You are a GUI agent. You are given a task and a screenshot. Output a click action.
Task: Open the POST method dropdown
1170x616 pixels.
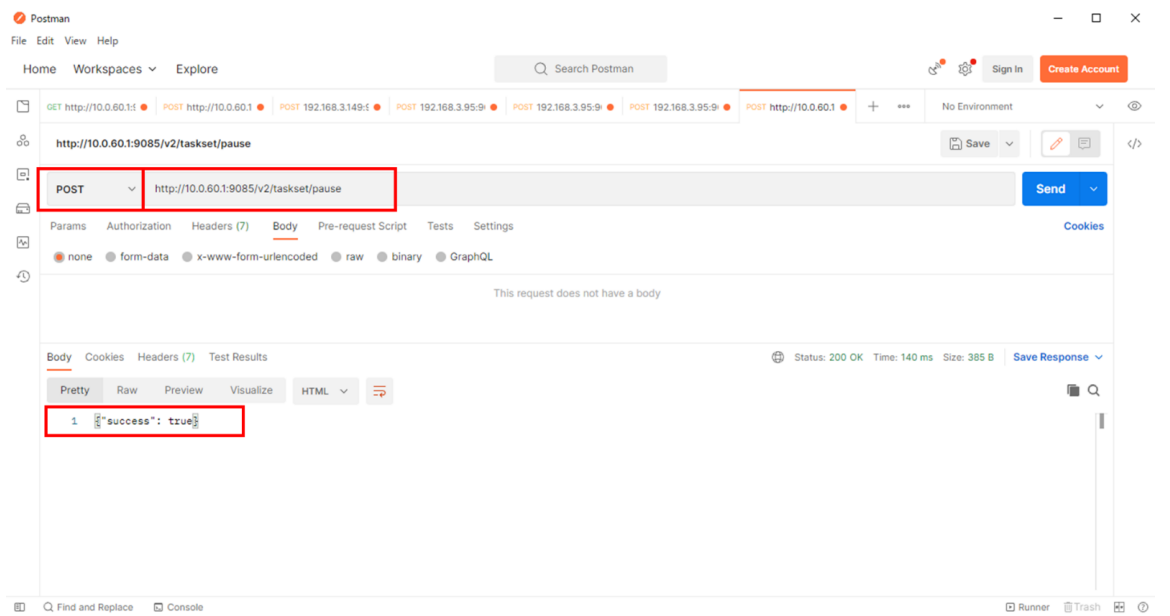(95, 189)
